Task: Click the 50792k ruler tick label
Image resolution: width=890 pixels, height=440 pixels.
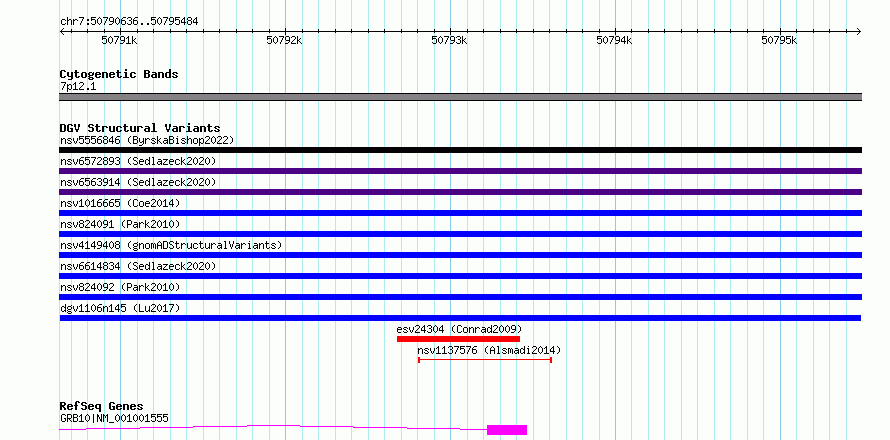Action: pos(284,40)
